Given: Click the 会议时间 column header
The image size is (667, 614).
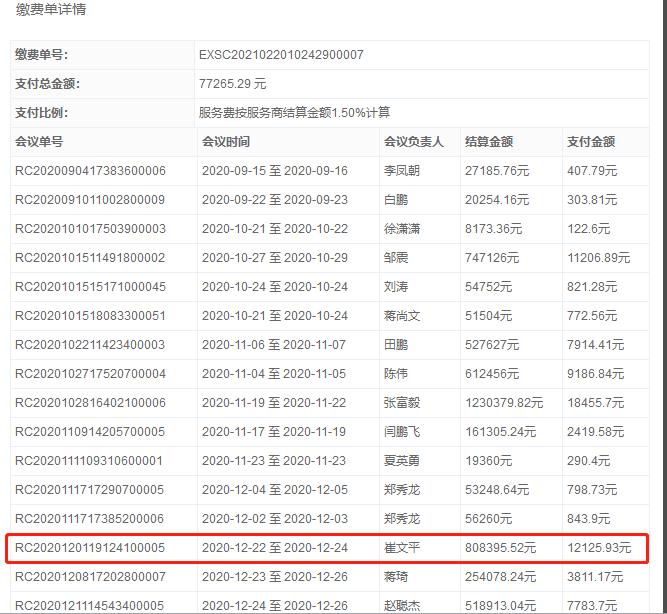Looking at the screenshot, I should (226, 142).
